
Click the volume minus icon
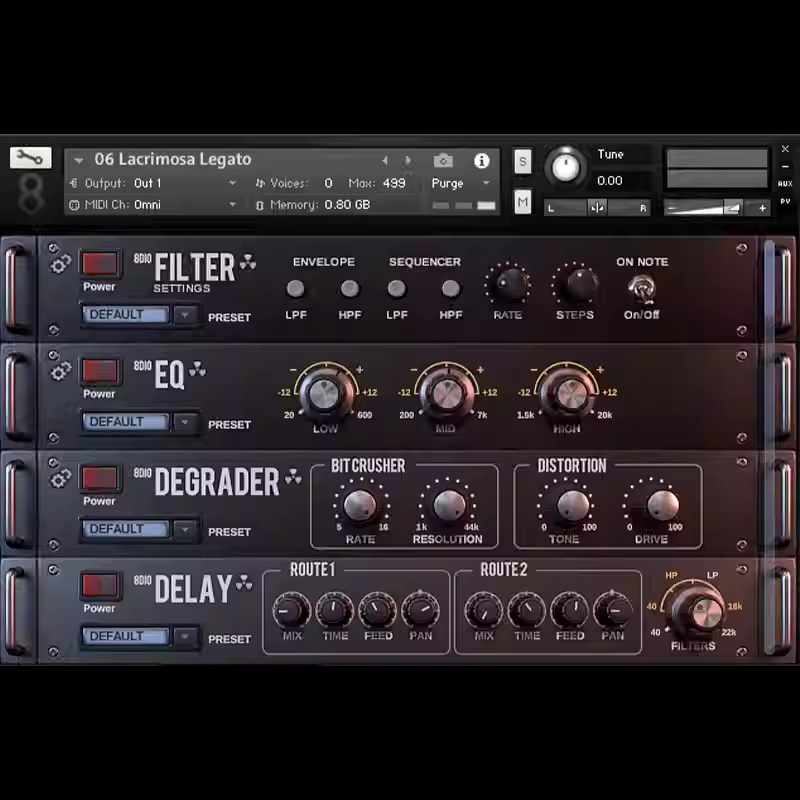pyautogui.click(x=671, y=208)
